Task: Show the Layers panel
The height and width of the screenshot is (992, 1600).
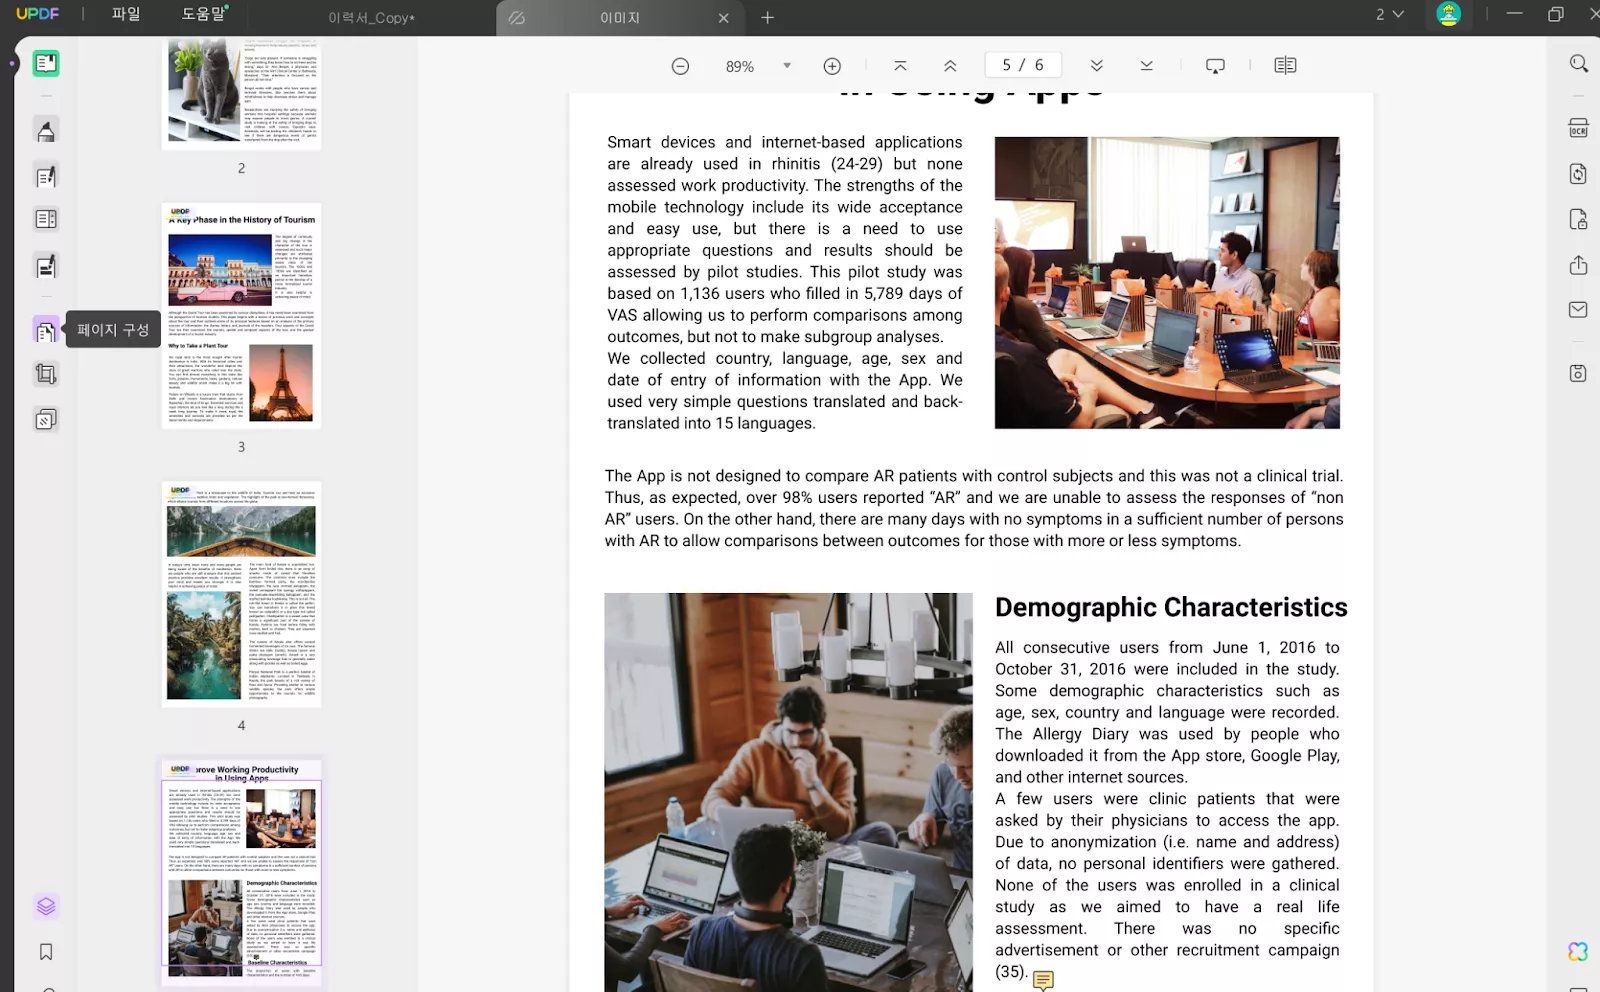Action: [x=46, y=906]
